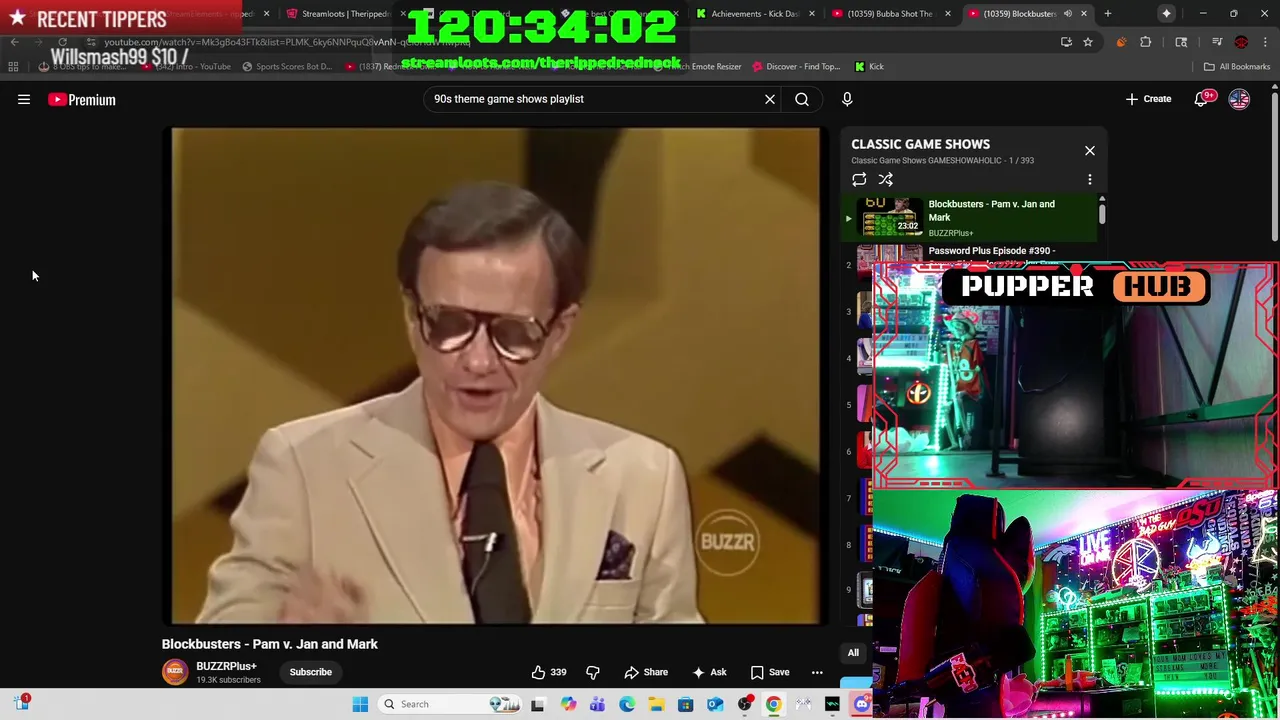Start voice search with microphone

[x=847, y=99]
